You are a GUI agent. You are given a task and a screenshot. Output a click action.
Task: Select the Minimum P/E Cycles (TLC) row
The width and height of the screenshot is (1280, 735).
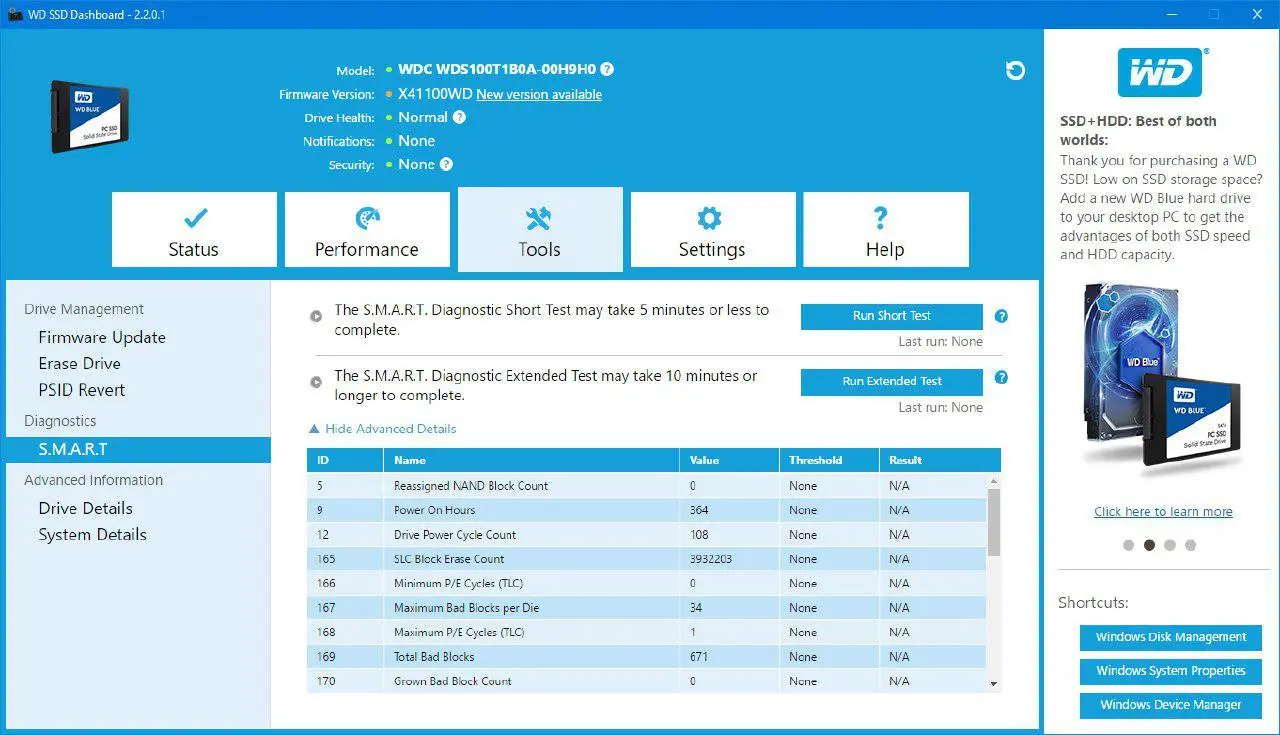point(647,584)
